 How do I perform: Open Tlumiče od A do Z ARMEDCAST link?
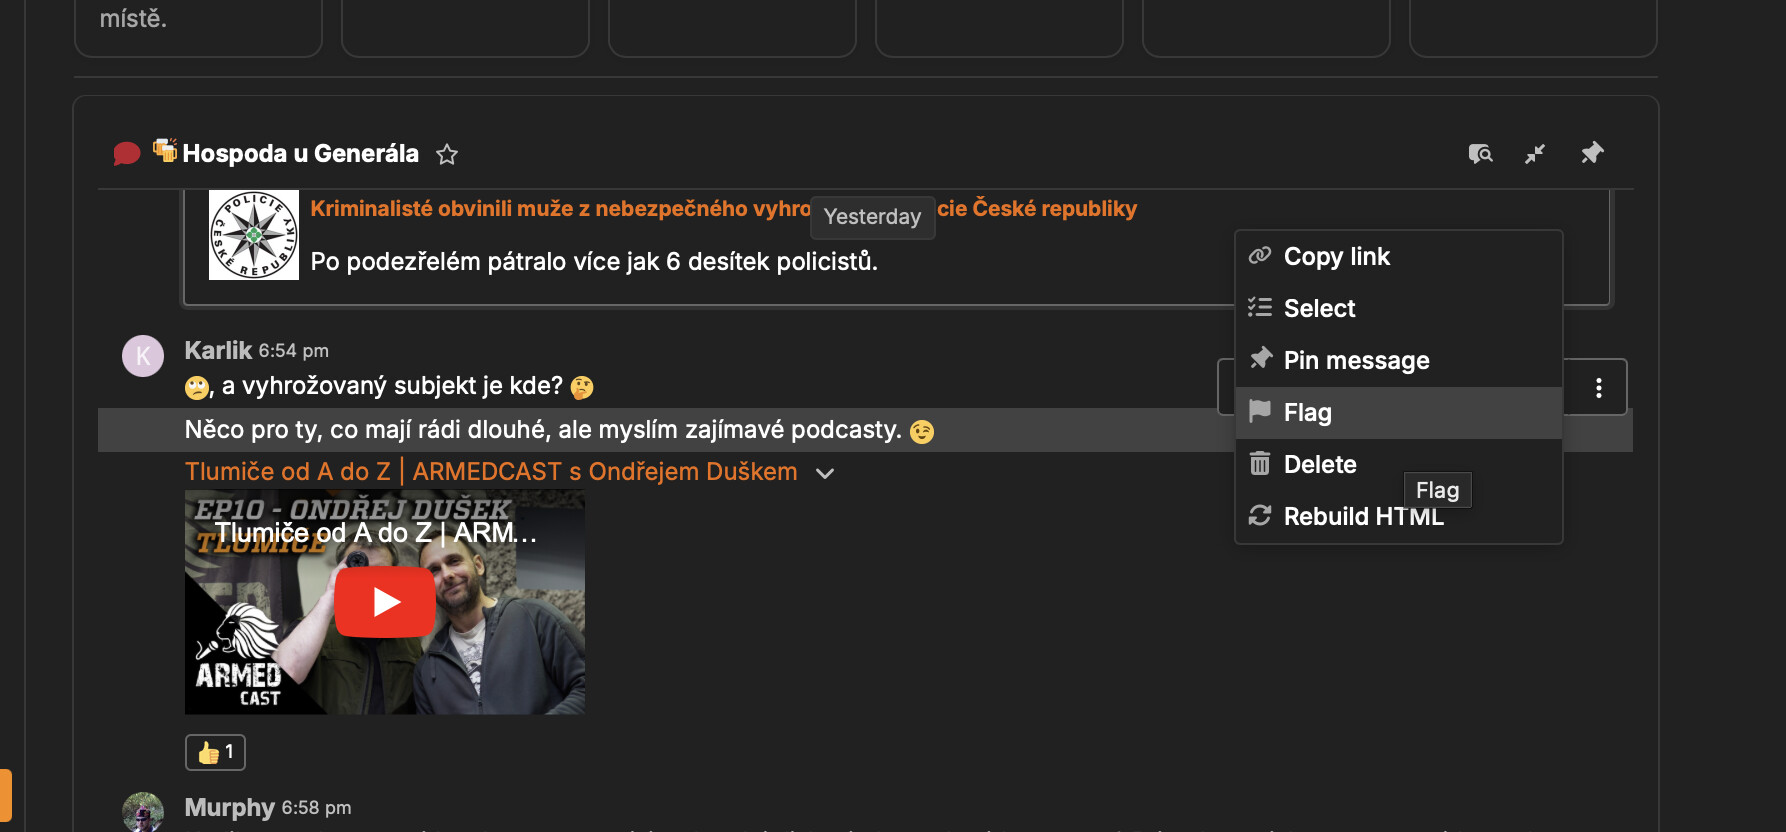click(491, 472)
